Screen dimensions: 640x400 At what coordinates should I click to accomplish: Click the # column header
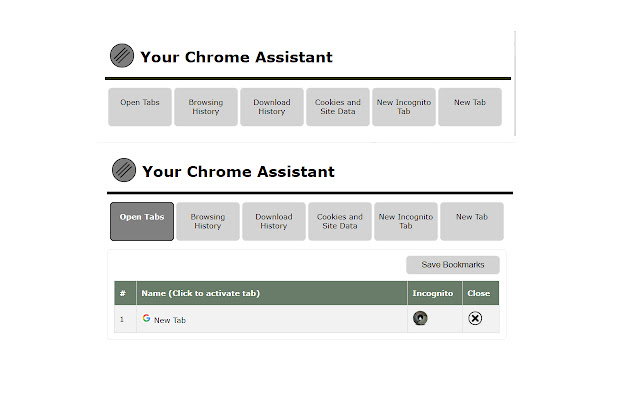[x=125, y=293]
